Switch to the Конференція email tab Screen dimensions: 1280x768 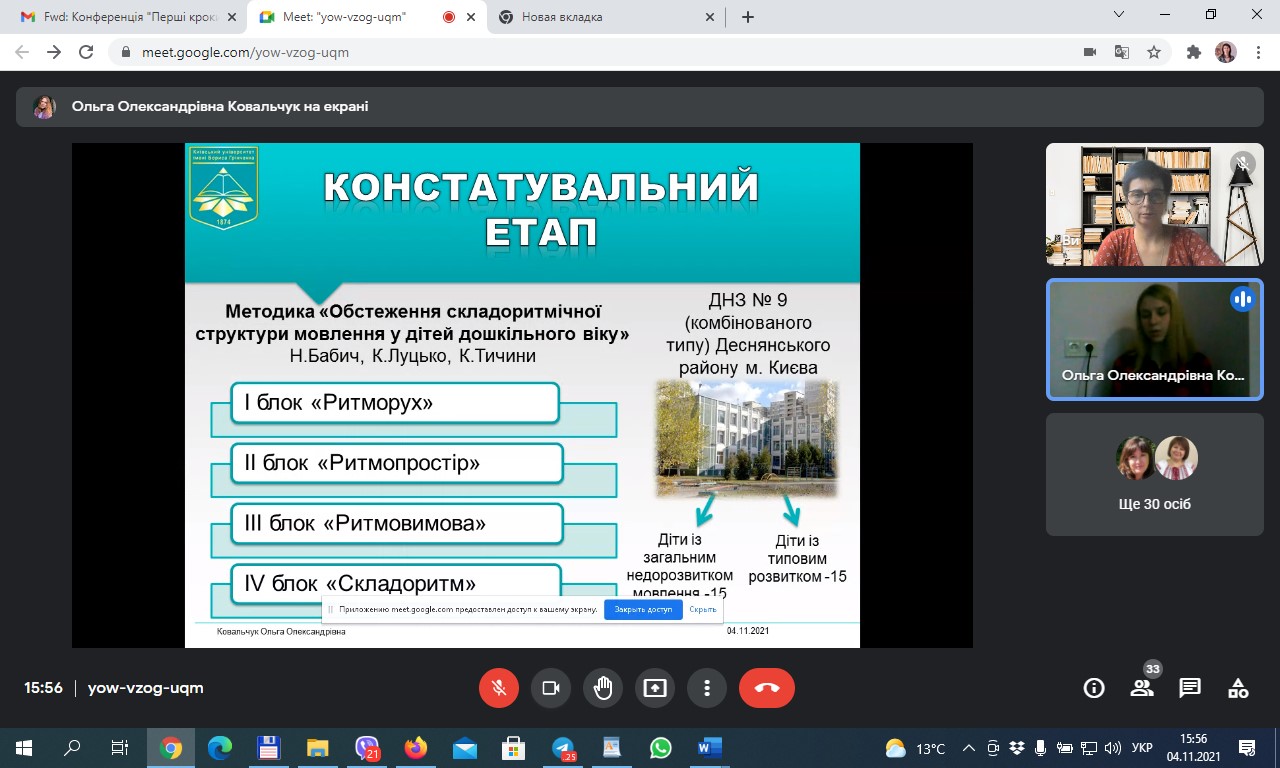[120, 15]
